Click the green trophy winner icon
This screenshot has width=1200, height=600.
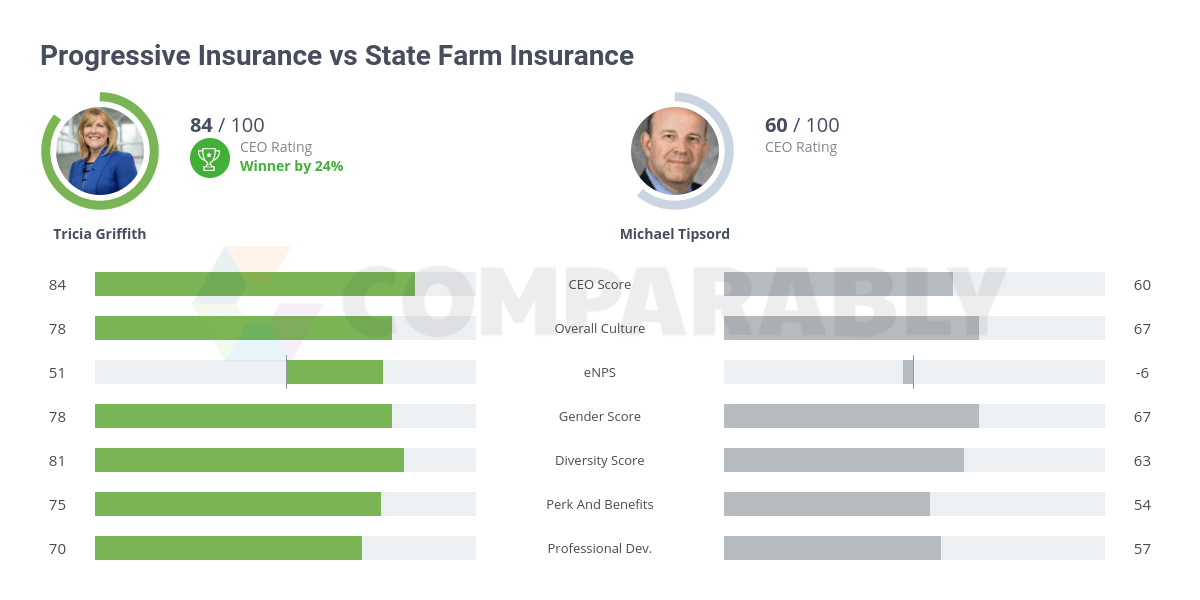(x=209, y=157)
